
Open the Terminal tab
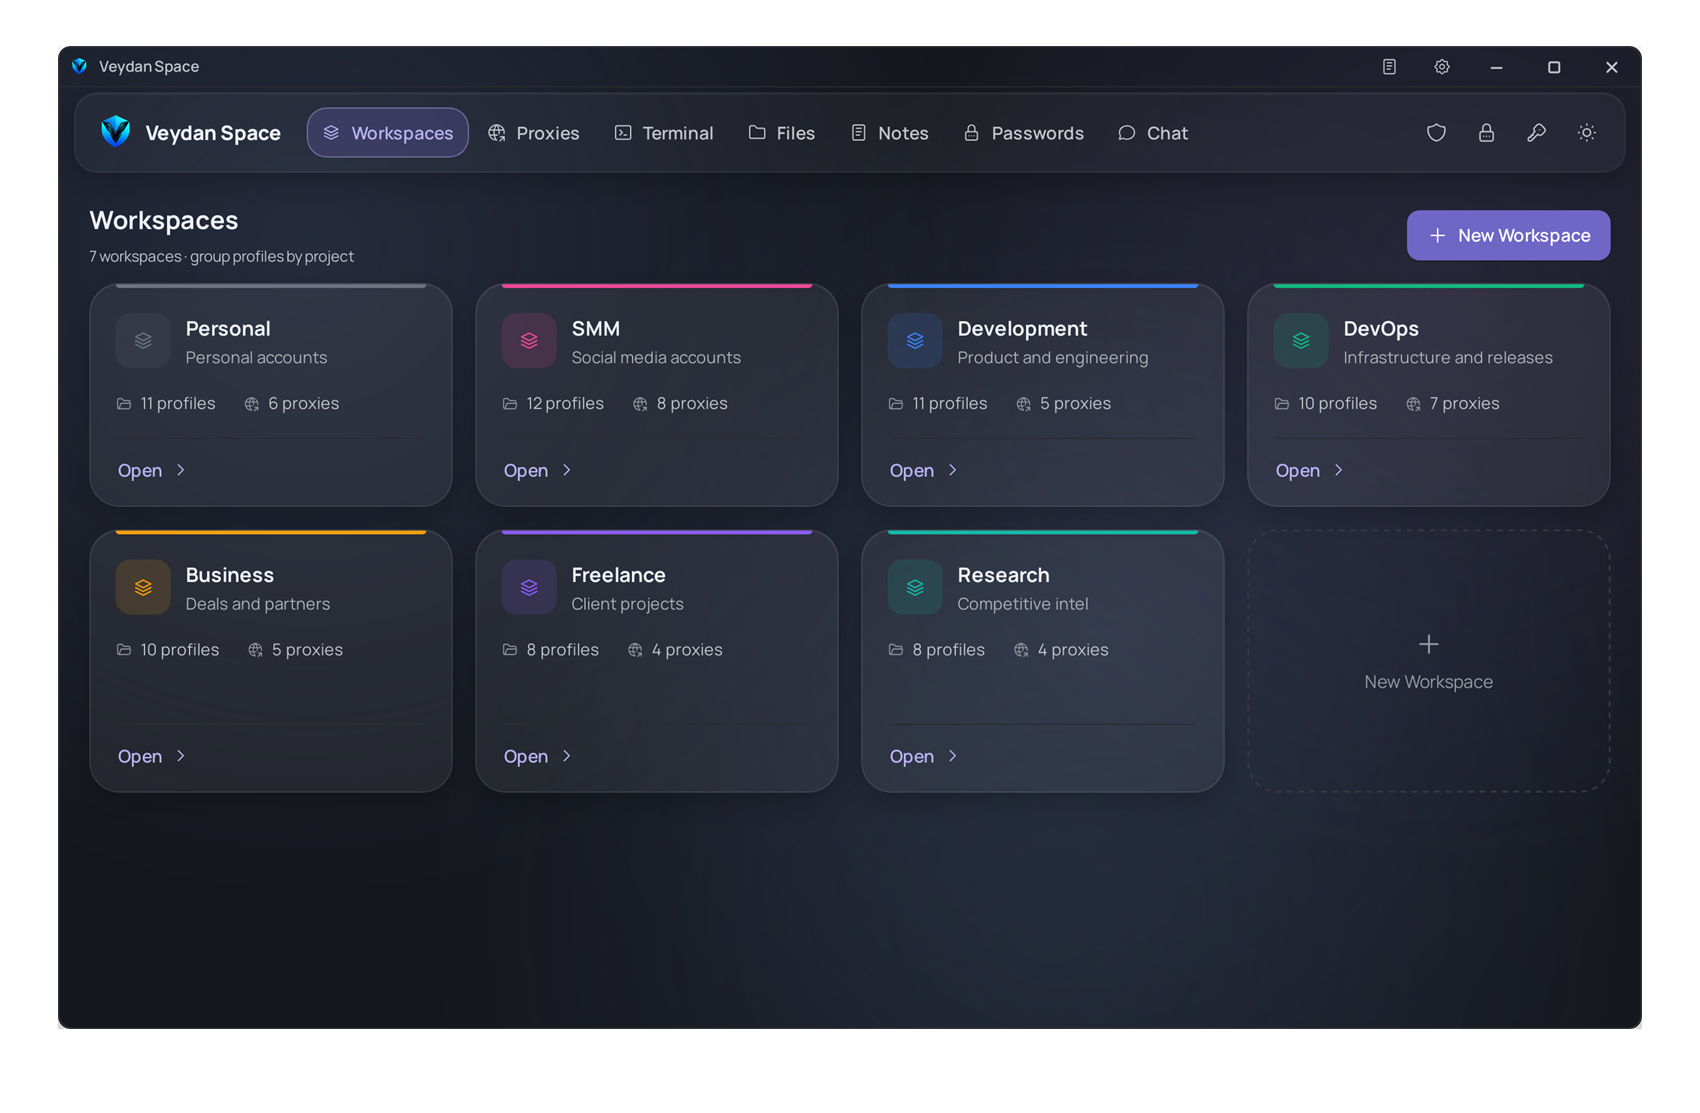[x=664, y=133]
